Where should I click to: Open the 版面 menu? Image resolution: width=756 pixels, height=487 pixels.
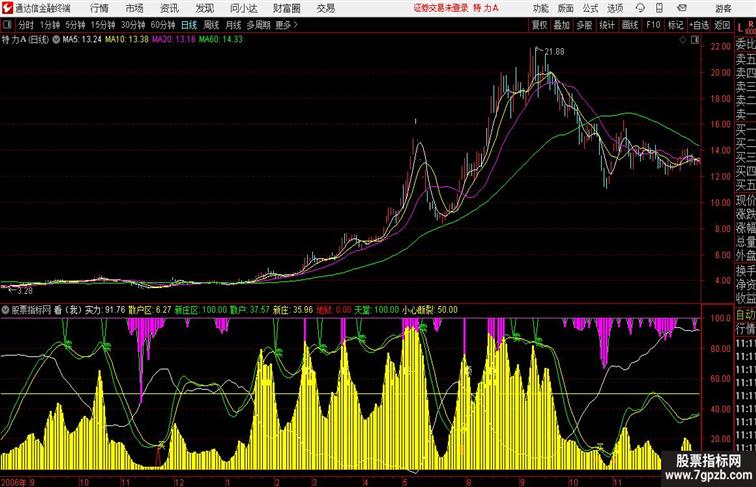click(565, 8)
